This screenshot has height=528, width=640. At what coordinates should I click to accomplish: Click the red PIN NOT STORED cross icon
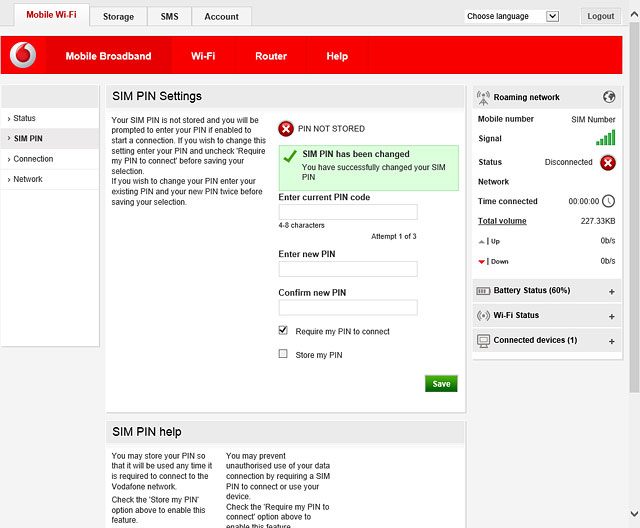[x=286, y=129]
